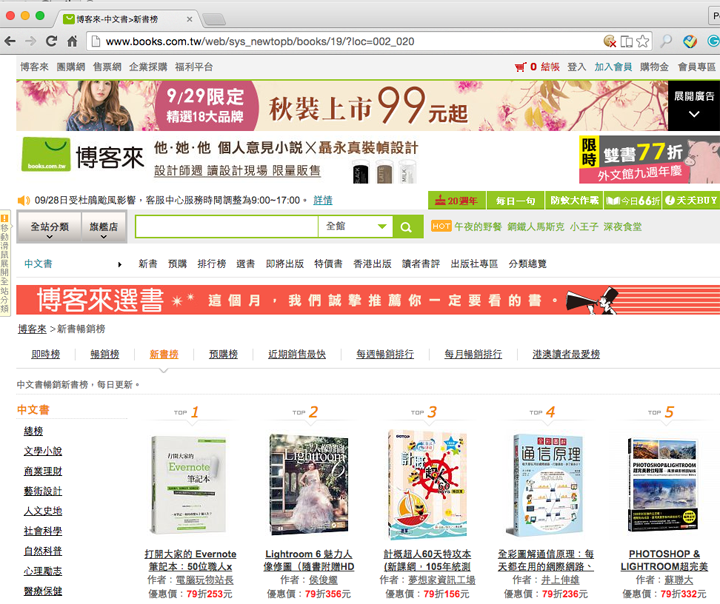Open the 通信原理 book cover thumbnail
Viewport: 720px width, 604px height.
(545, 485)
